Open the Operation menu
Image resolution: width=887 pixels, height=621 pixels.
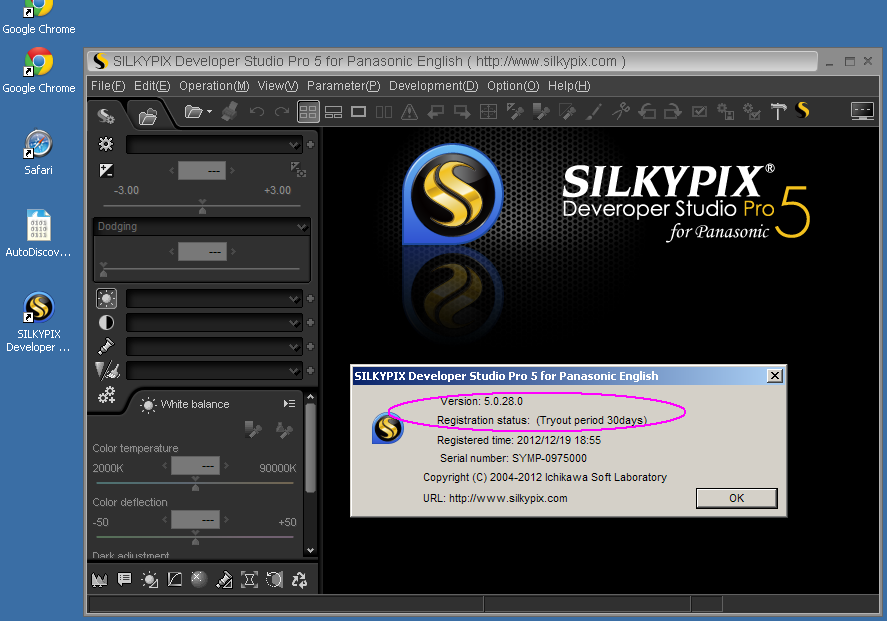(x=214, y=86)
